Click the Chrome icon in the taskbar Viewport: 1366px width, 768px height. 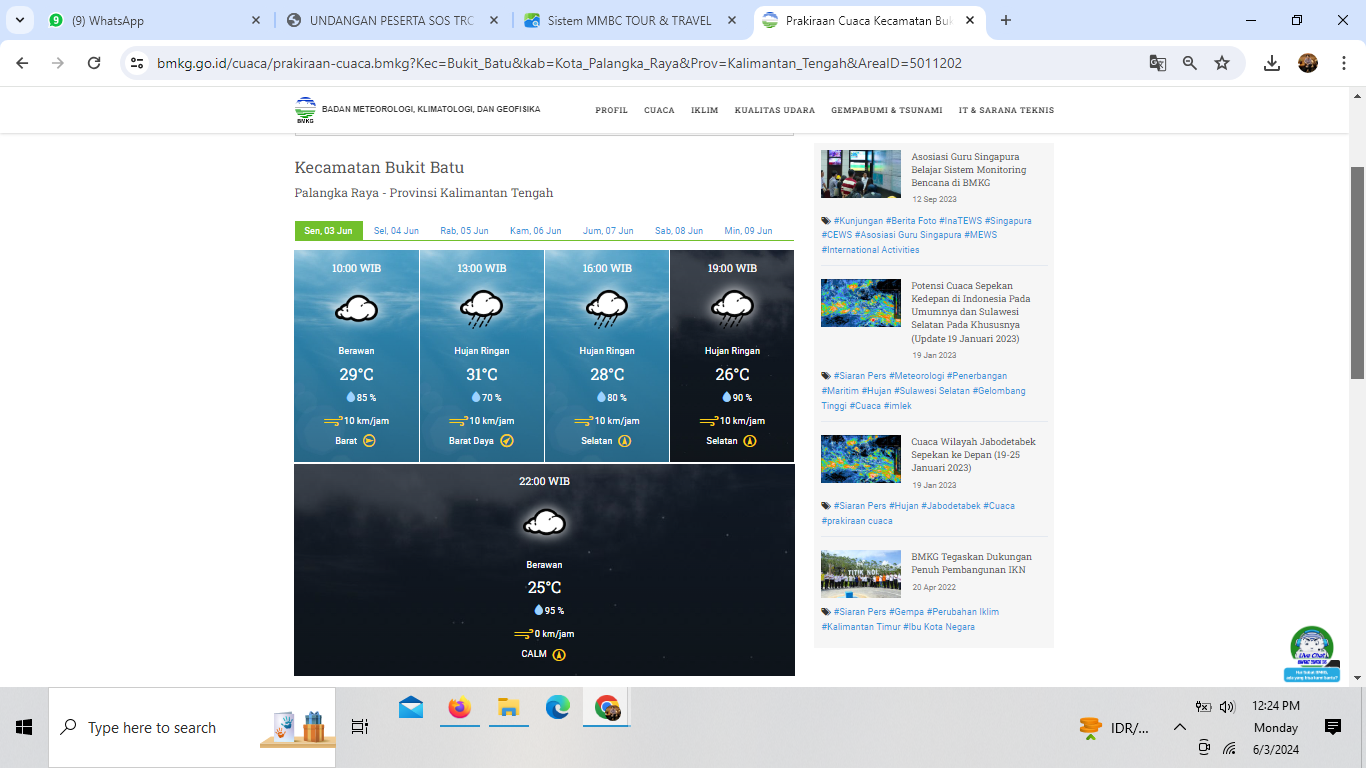pos(606,708)
